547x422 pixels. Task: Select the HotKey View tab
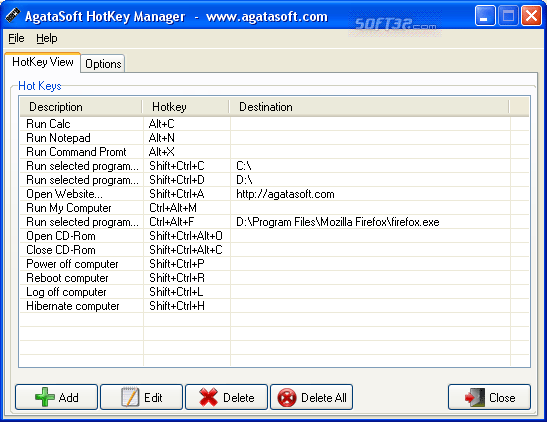(43, 62)
